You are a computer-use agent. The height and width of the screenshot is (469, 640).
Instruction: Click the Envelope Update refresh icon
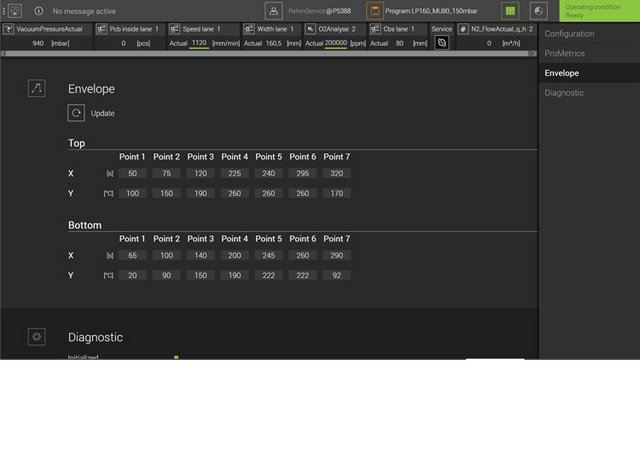point(76,113)
